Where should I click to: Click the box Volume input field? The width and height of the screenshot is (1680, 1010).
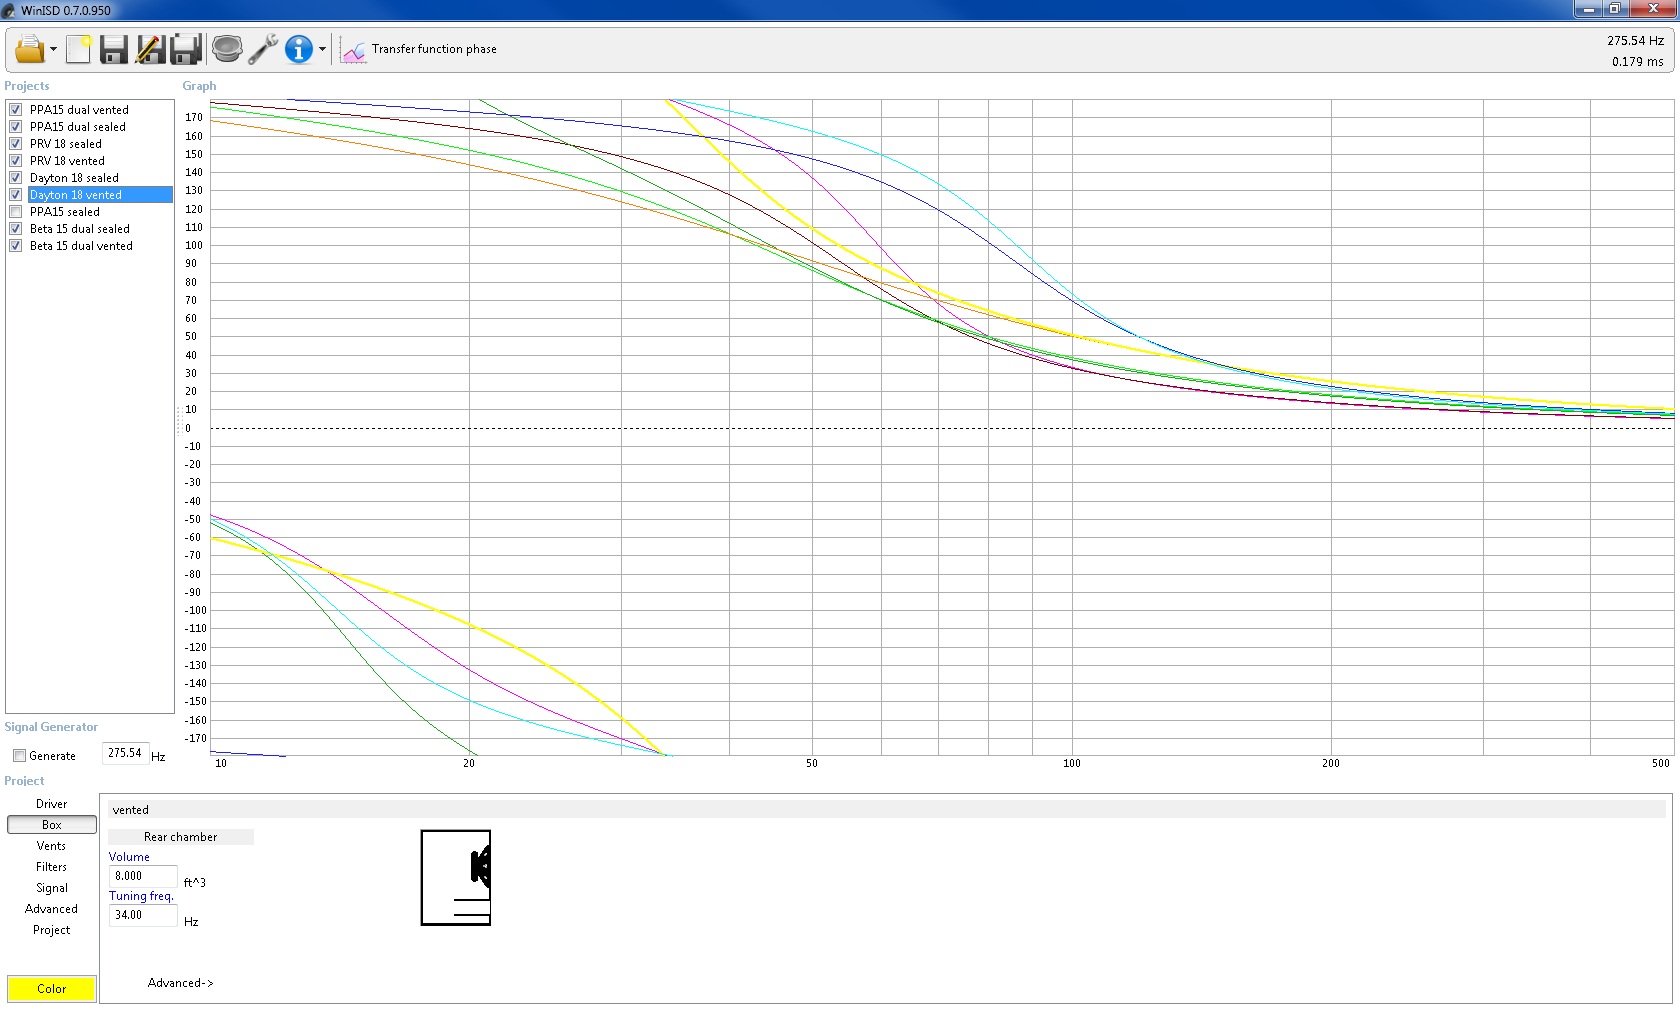pos(143,876)
